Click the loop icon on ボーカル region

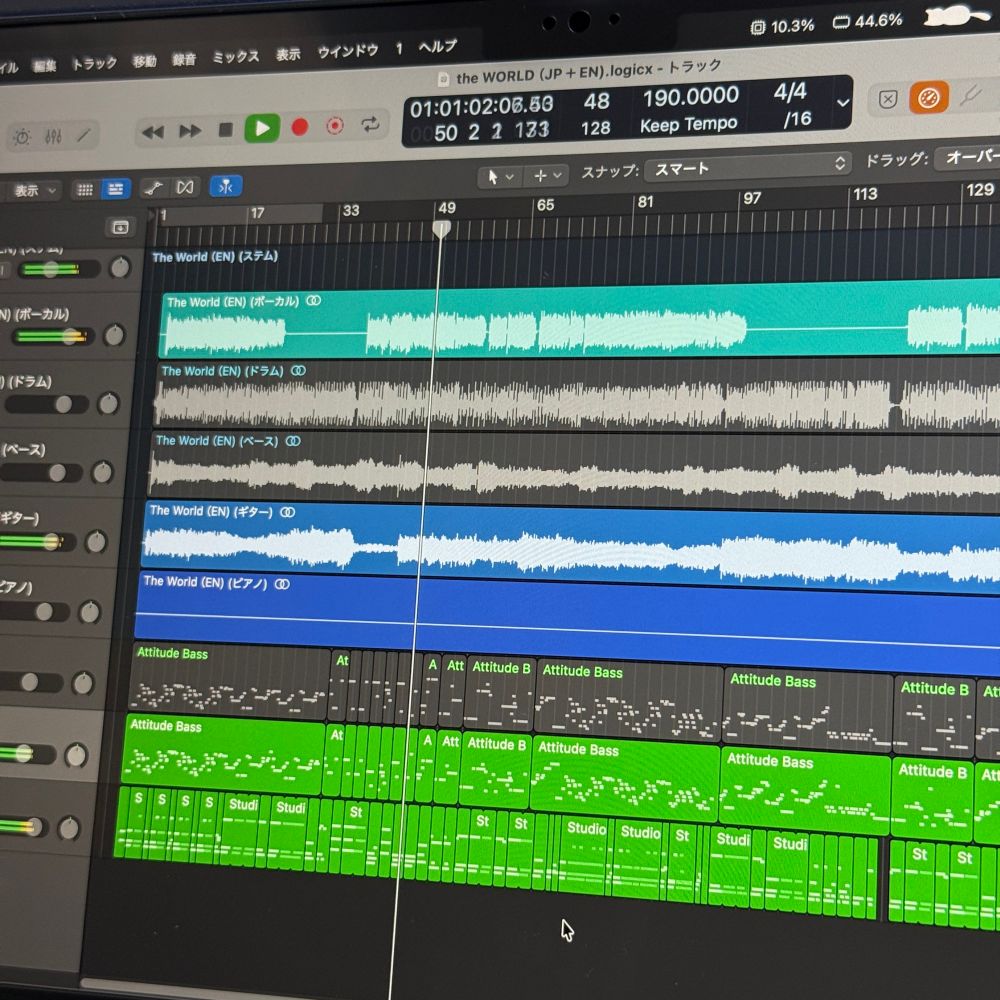[x=313, y=300]
